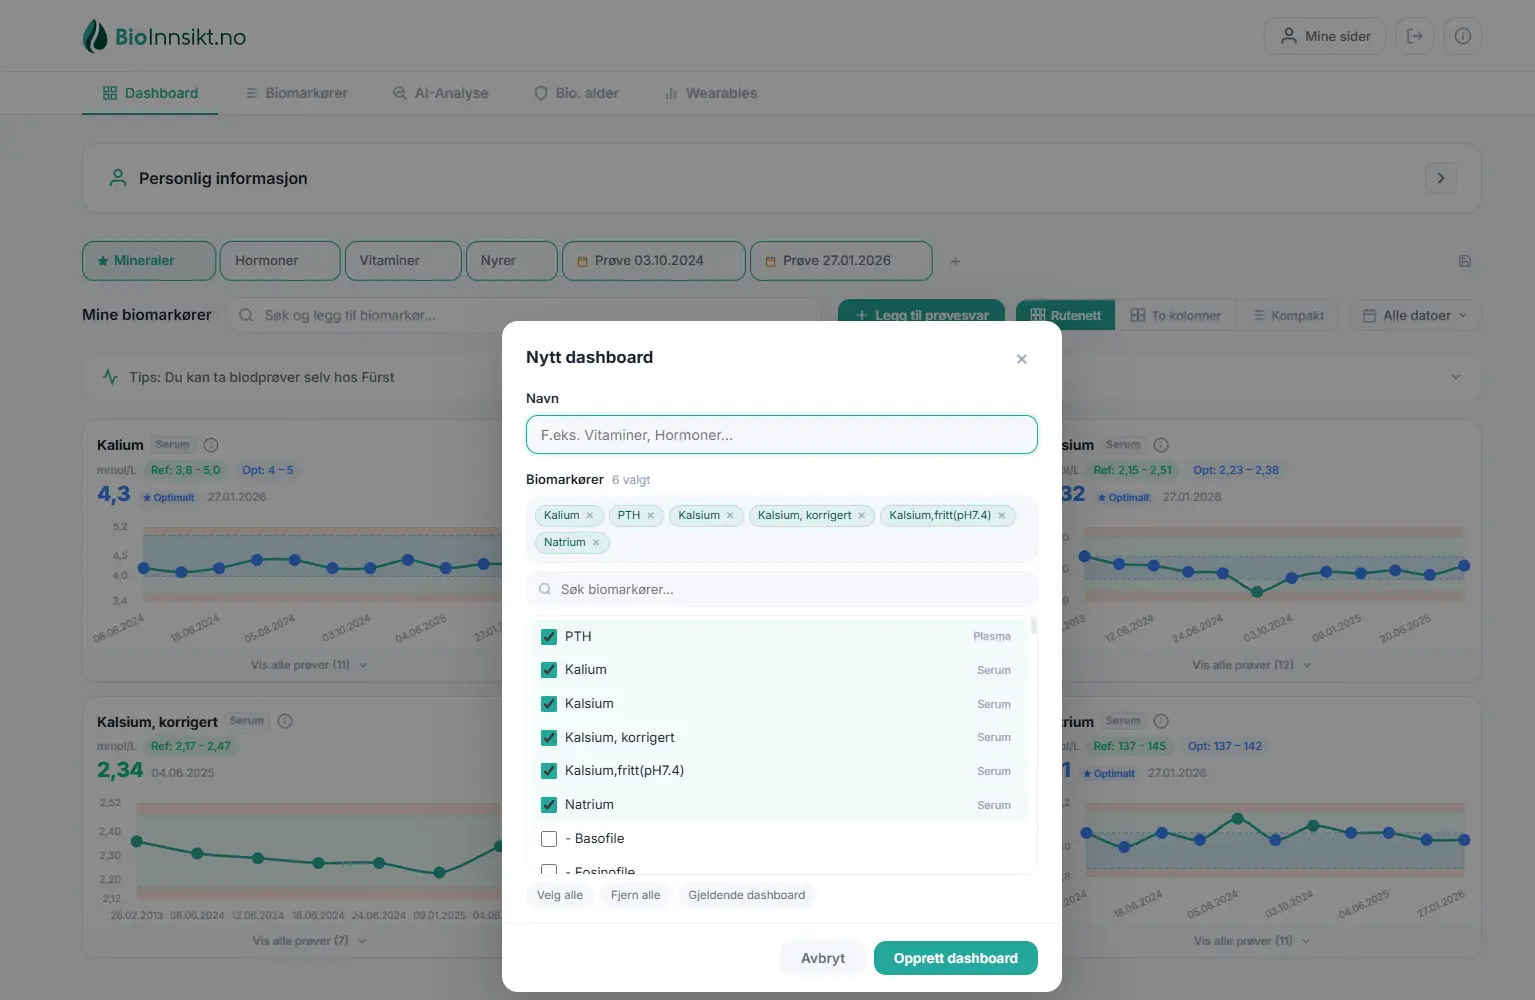
Task: Click the BioInnsikt.no leaf logo
Action: [95, 37]
